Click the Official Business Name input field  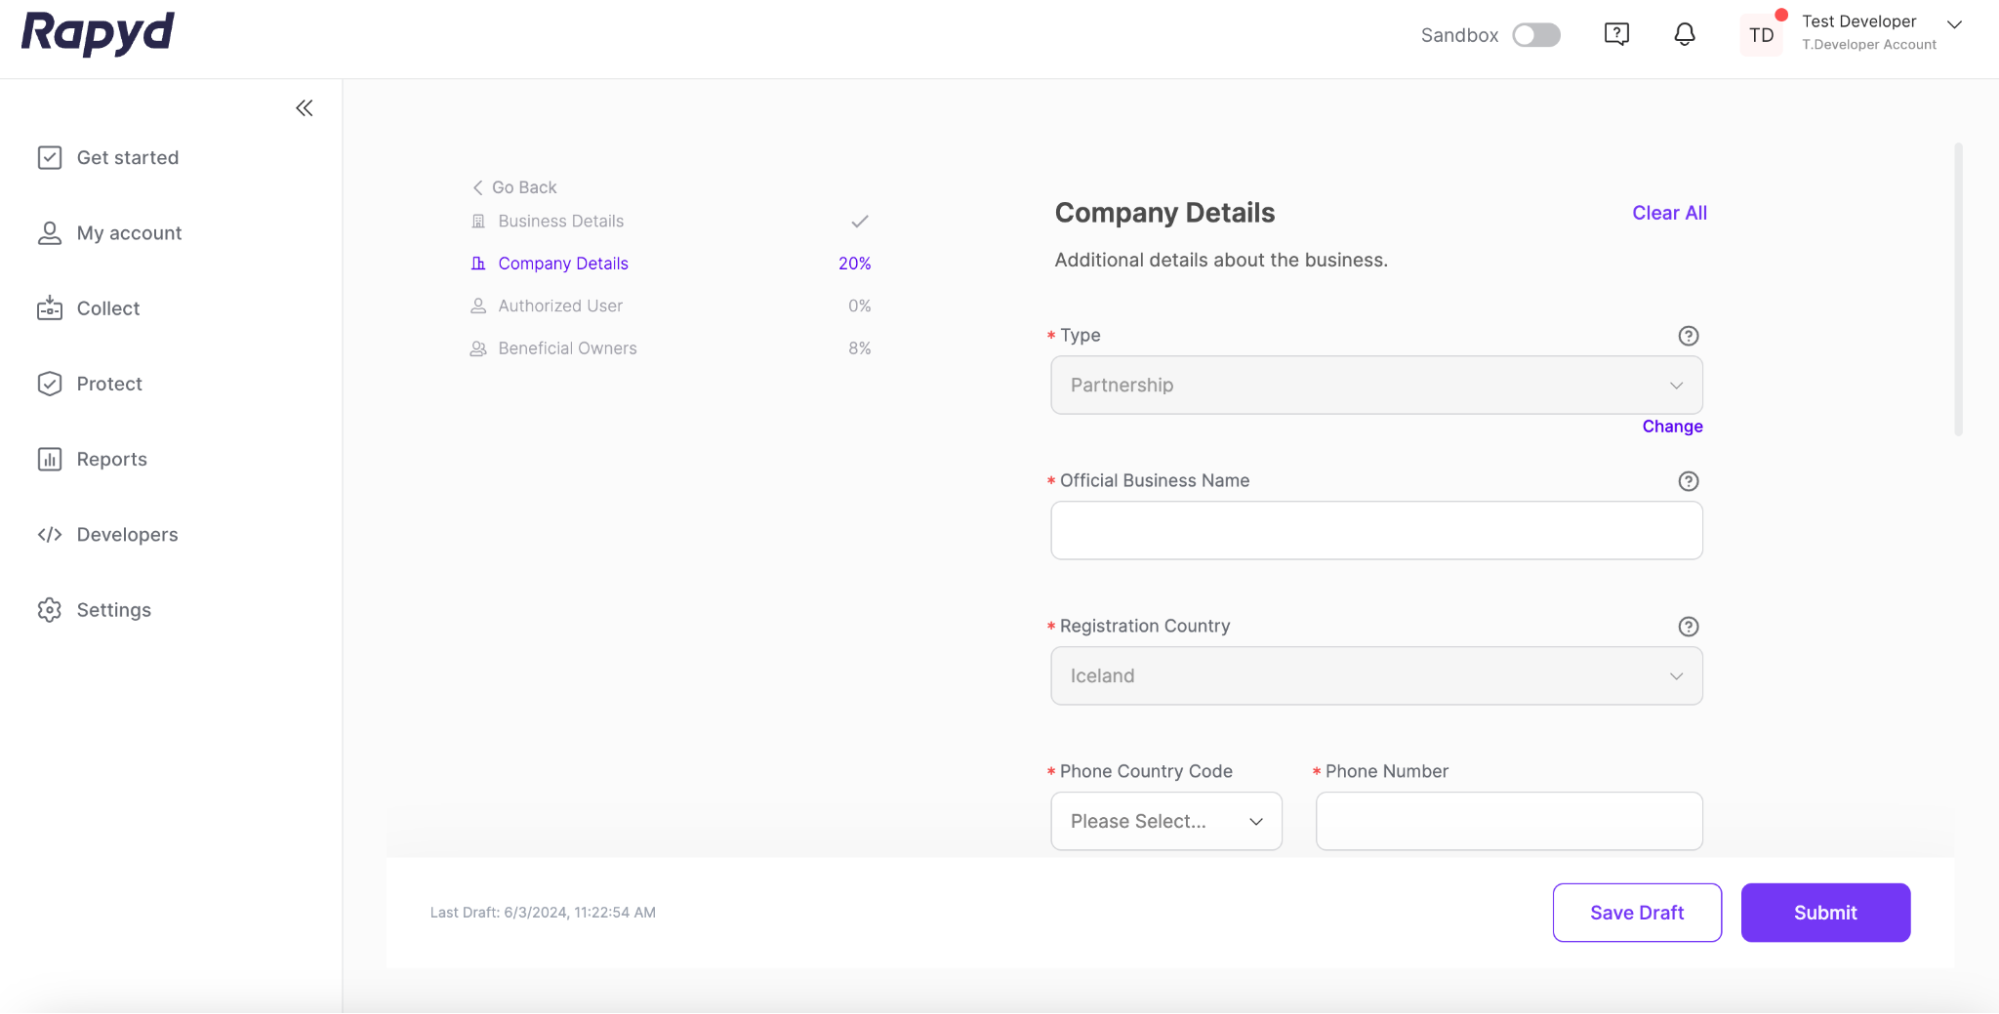click(1375, 530)
